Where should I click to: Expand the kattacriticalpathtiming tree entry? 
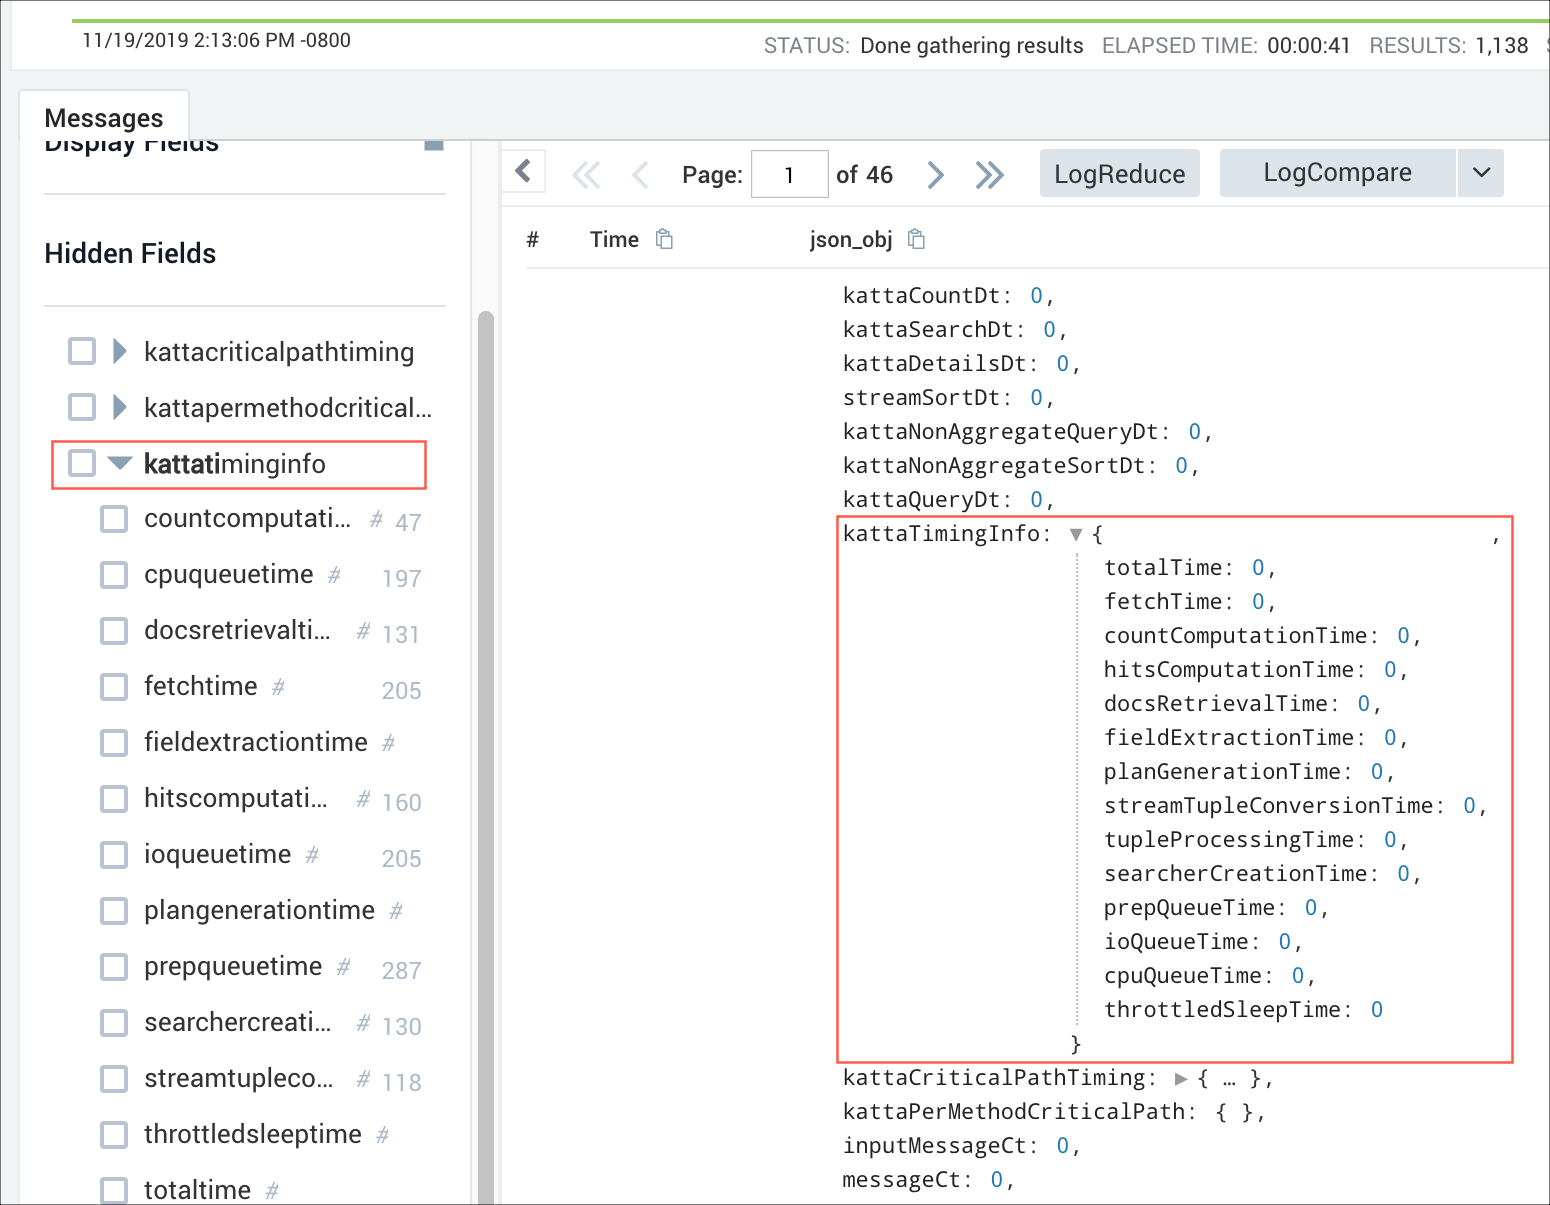[x=118, y=351]
